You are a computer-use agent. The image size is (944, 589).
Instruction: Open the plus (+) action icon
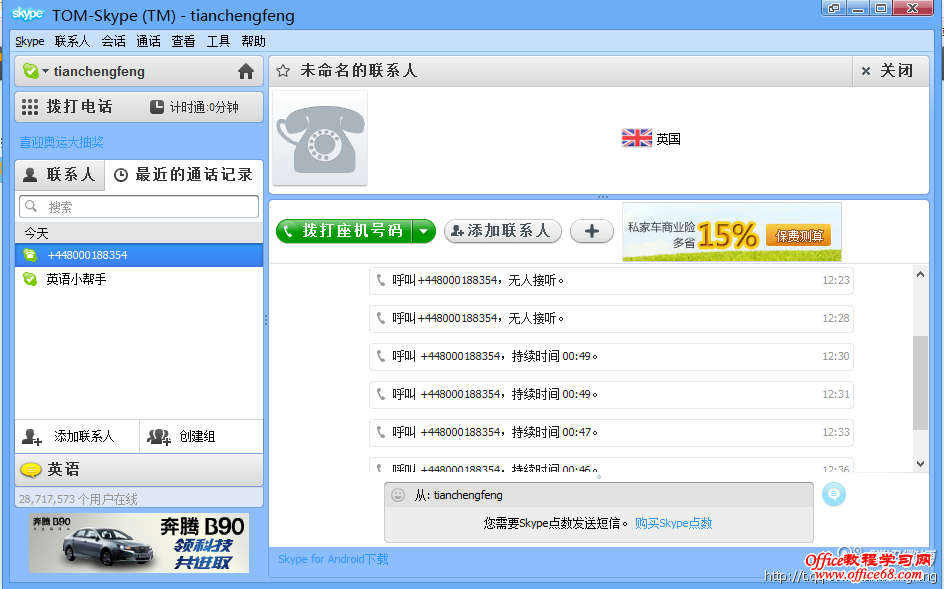591,231
